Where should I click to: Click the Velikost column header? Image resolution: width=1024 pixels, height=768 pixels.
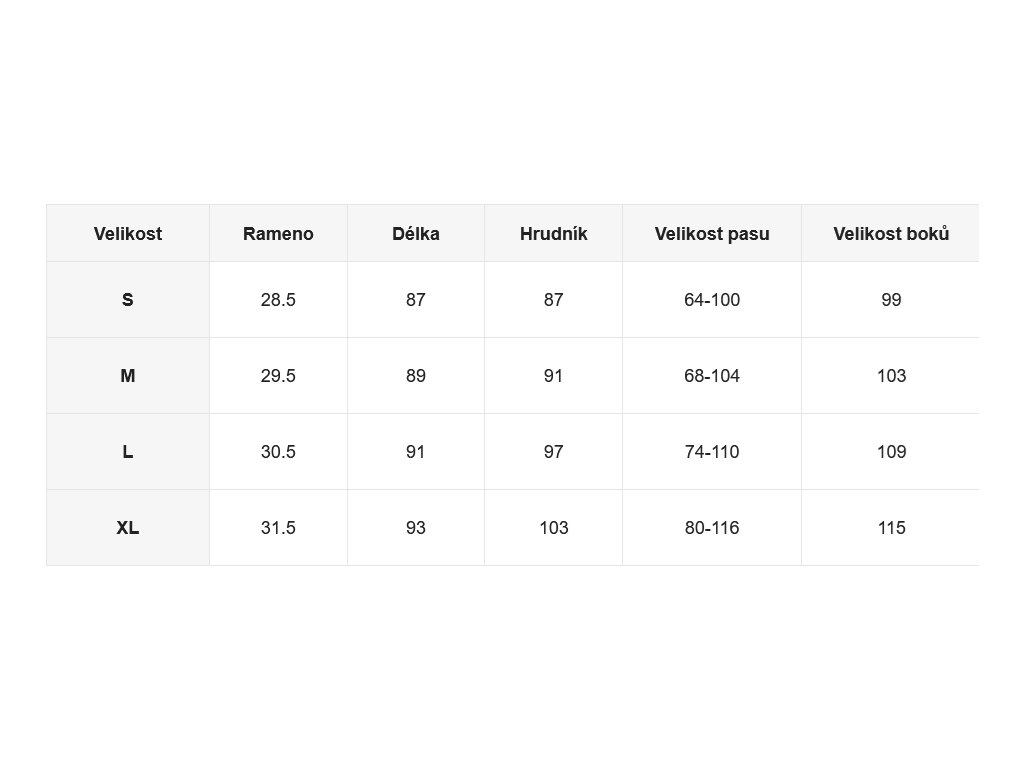[x=128, y=234]
